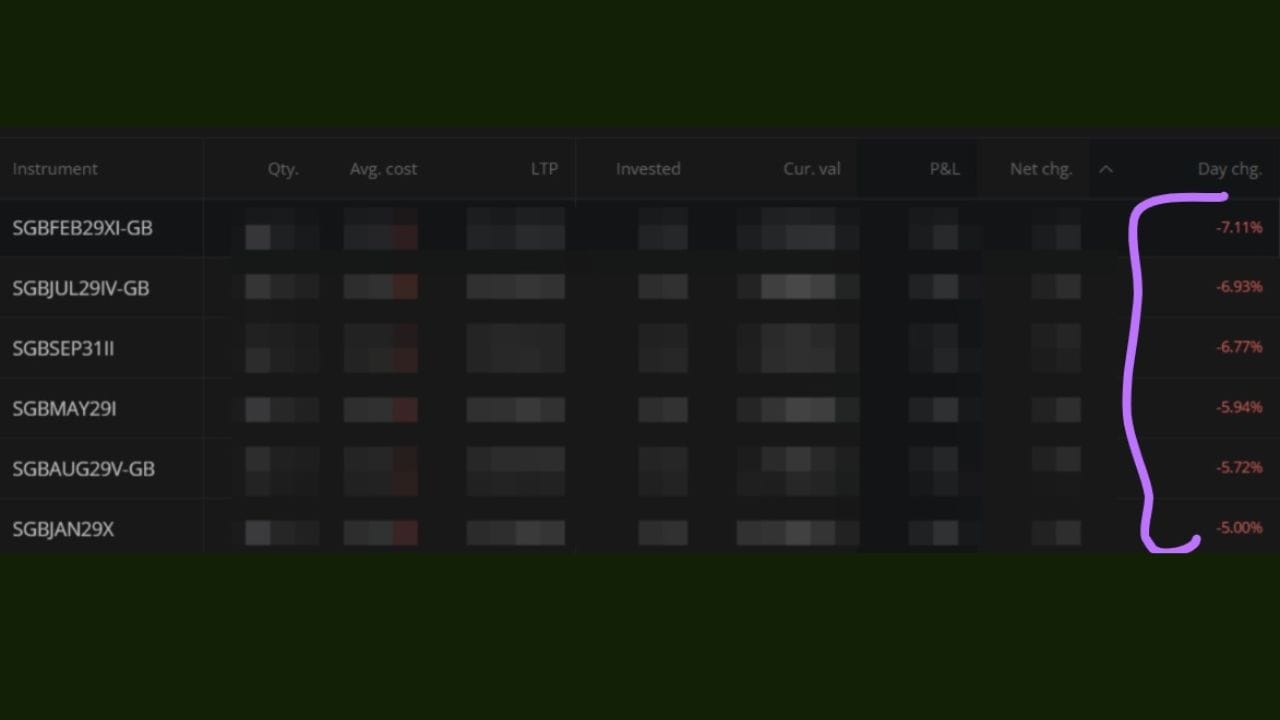This screenshot has height=720, width=1280.
Task: Sort the table by Qty. header
Action: [x=283, y=169]
